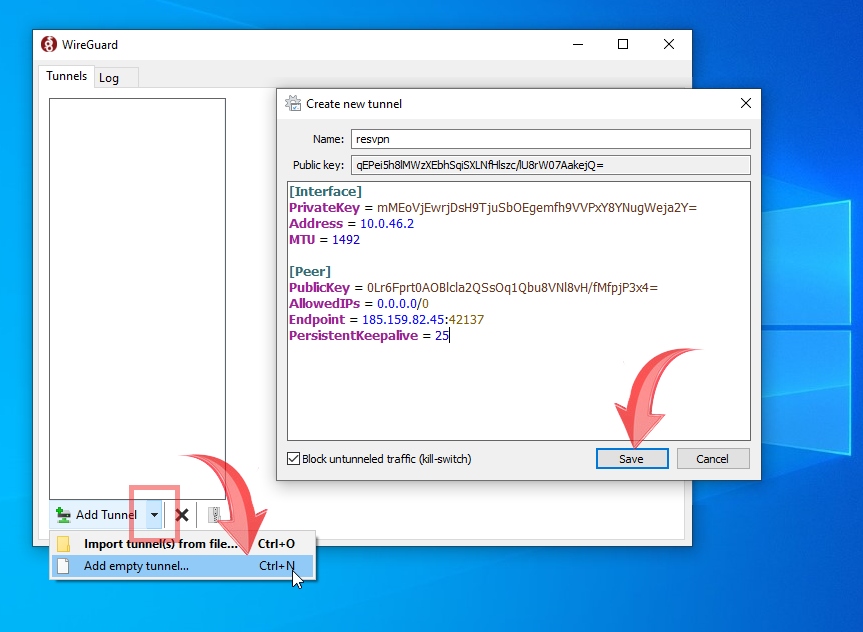Select Import tunnel(s) from file menu entry
This screenshot has height=632, width=863.
(183, 544)
